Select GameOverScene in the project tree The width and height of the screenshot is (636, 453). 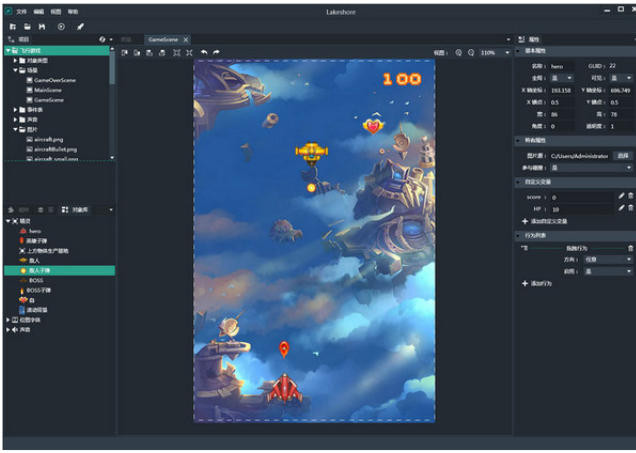point(55,80)
